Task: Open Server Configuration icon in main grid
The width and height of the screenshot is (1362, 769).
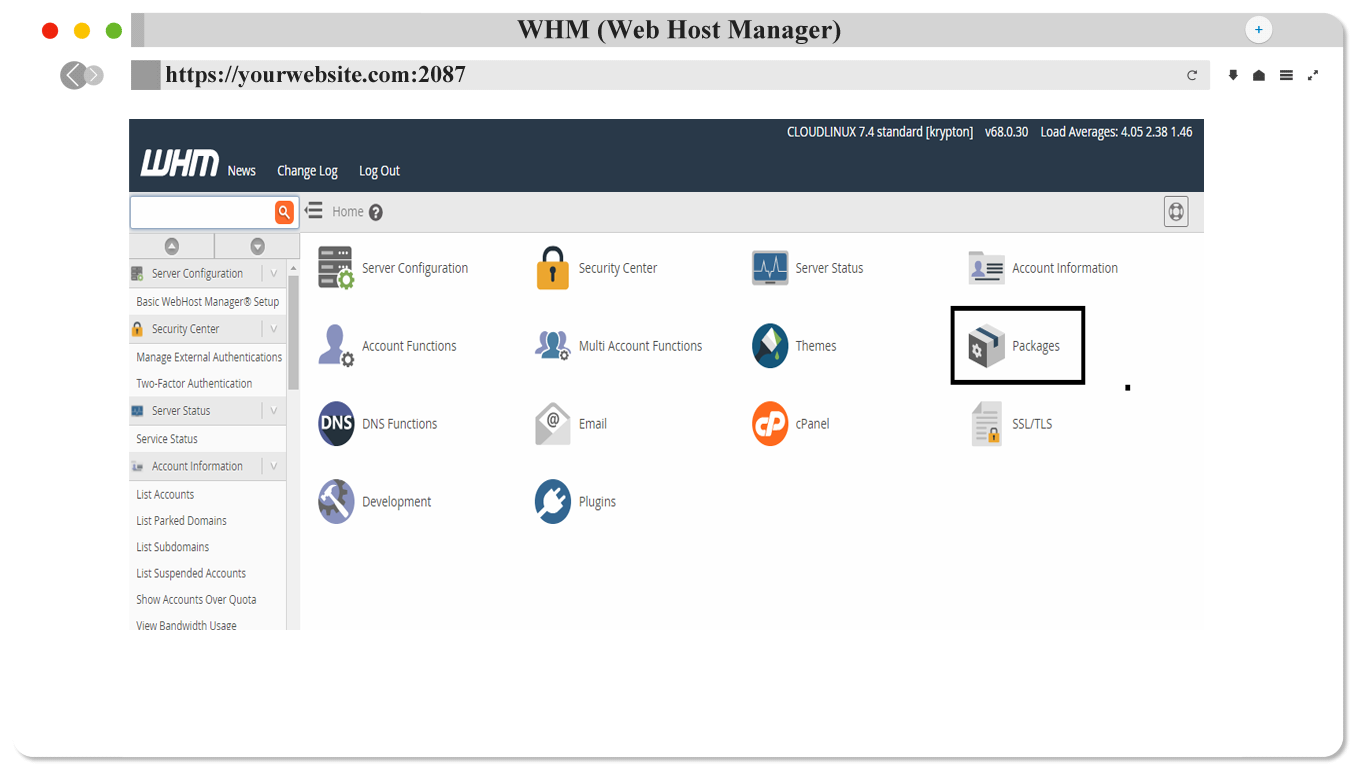Action: click(336, 268)
